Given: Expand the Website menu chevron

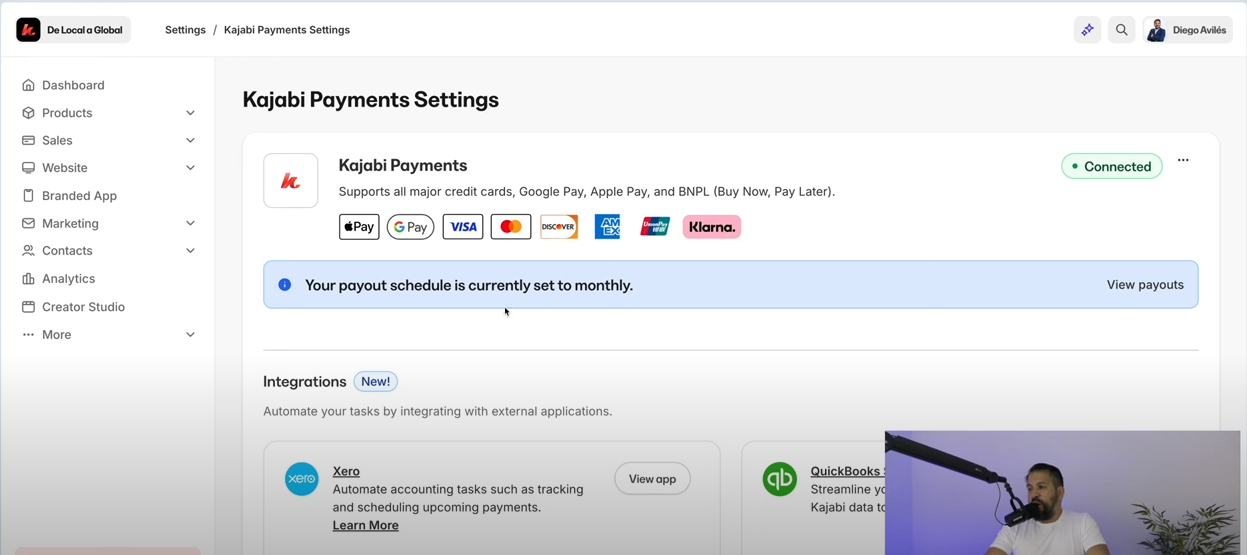Looking at the screenshot, I should click(x=190, y=168).
